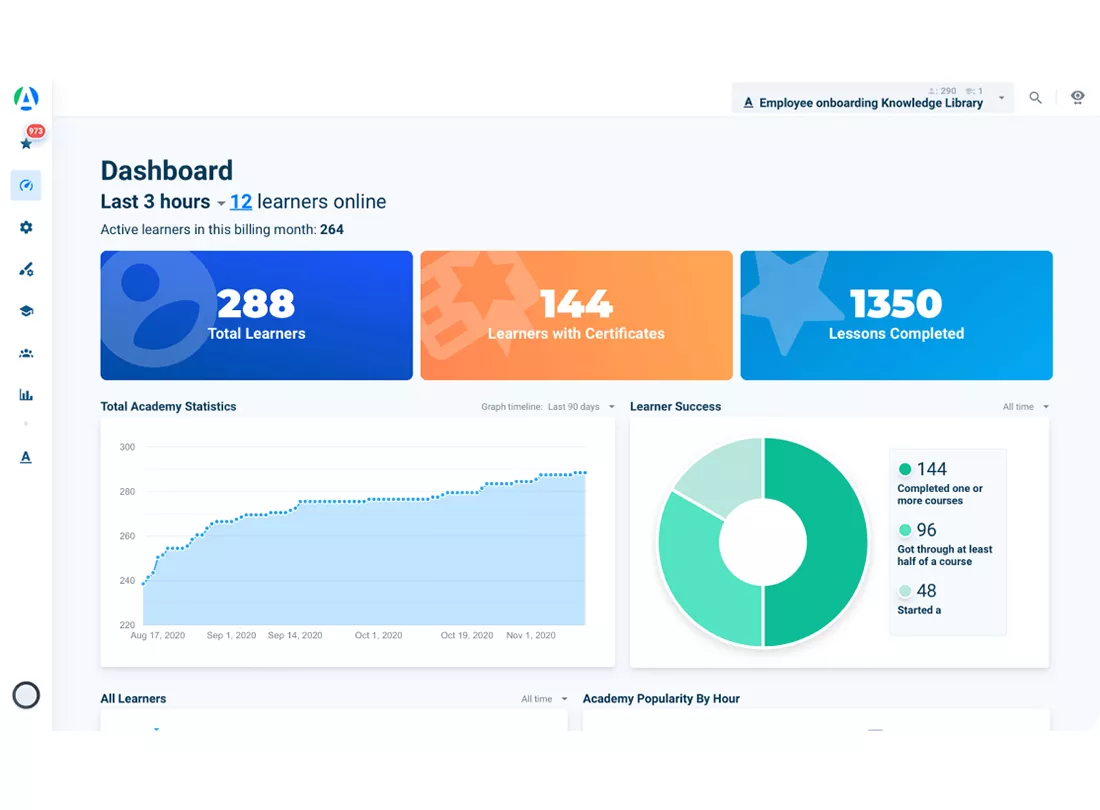1100x810 pixels.
Task: Click the 288 Total Learners card
Action: click(x=256, y=316)
